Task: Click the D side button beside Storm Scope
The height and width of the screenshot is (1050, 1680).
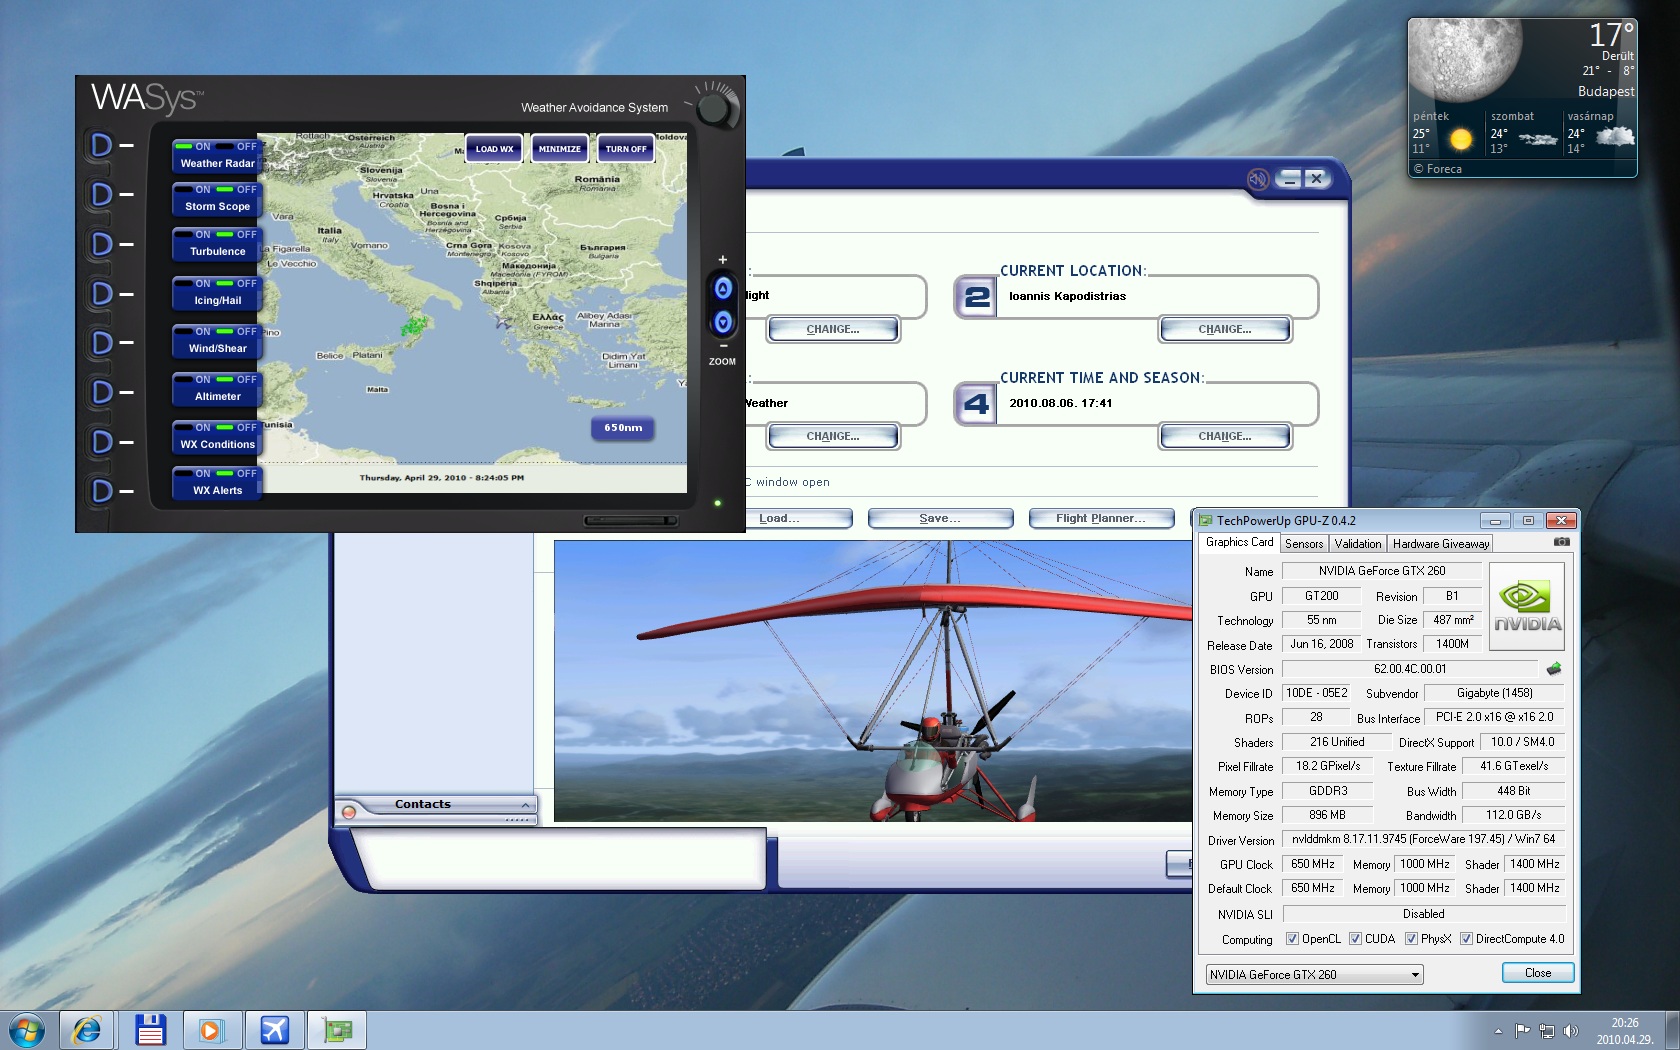Action: click(101, 194)
